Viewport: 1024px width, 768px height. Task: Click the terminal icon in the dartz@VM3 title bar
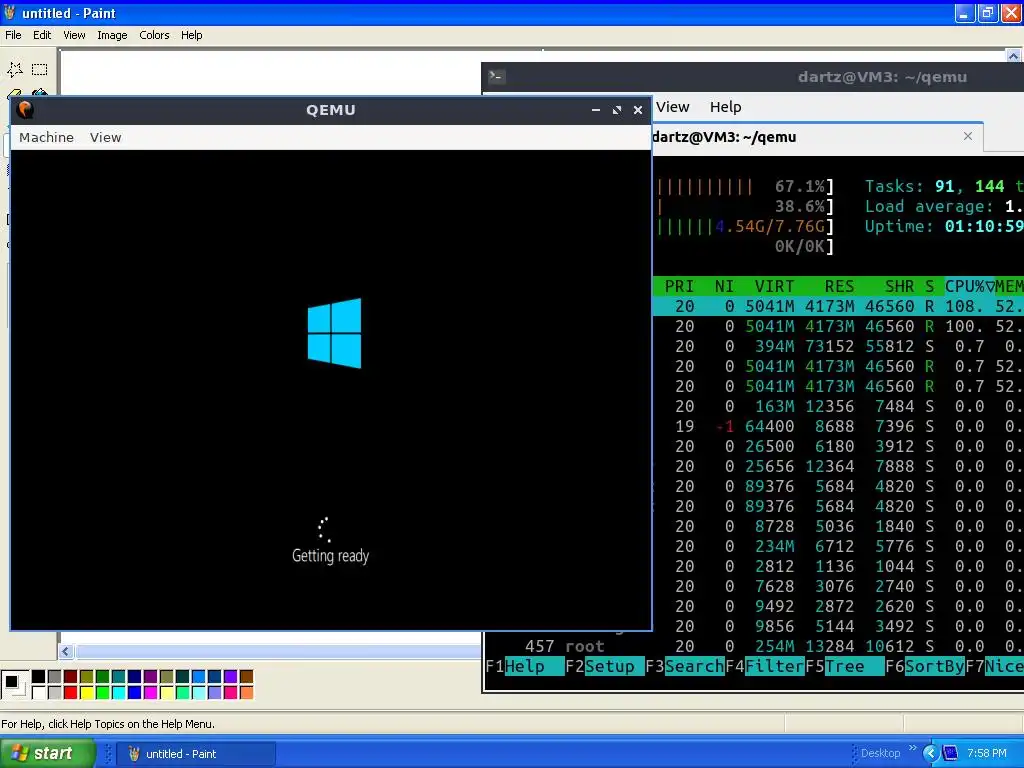coord(496,76)
